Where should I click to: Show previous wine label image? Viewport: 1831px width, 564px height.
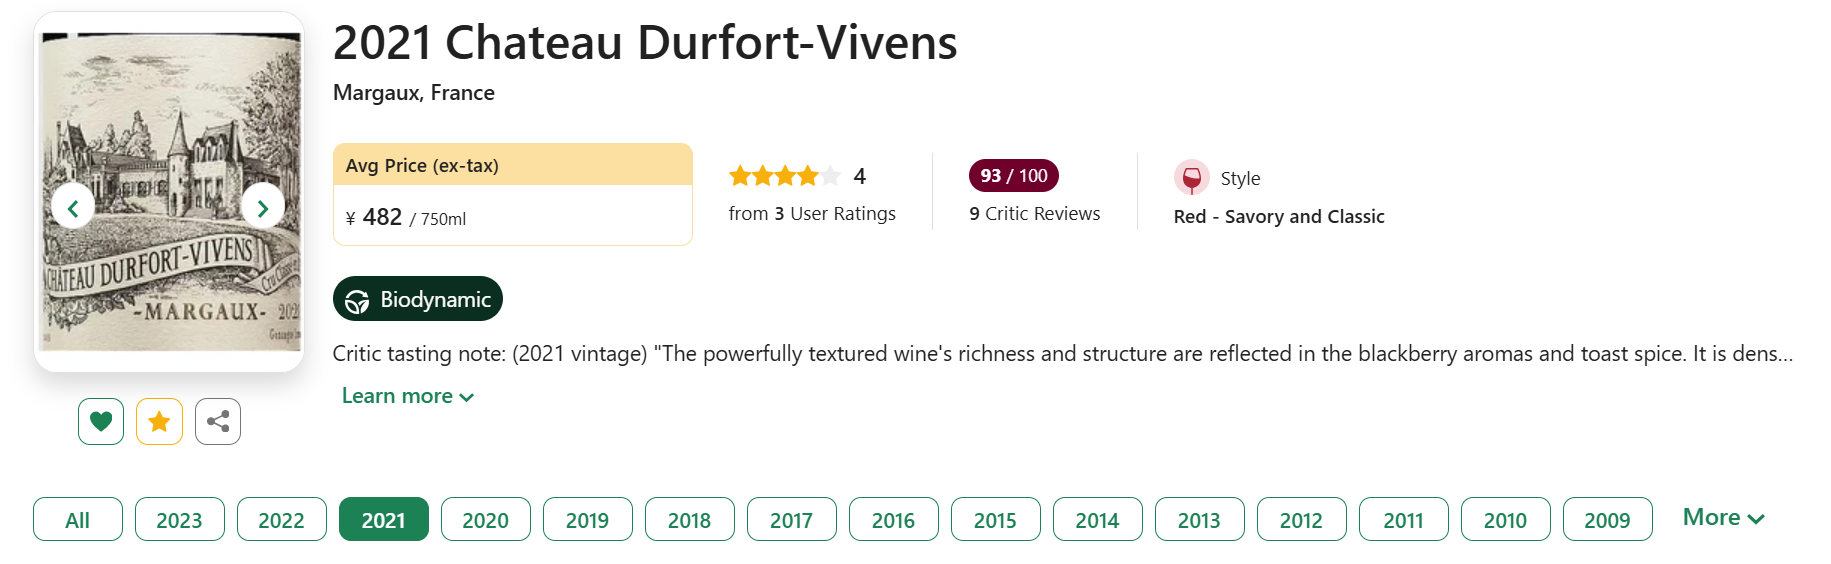pos(73,207)
